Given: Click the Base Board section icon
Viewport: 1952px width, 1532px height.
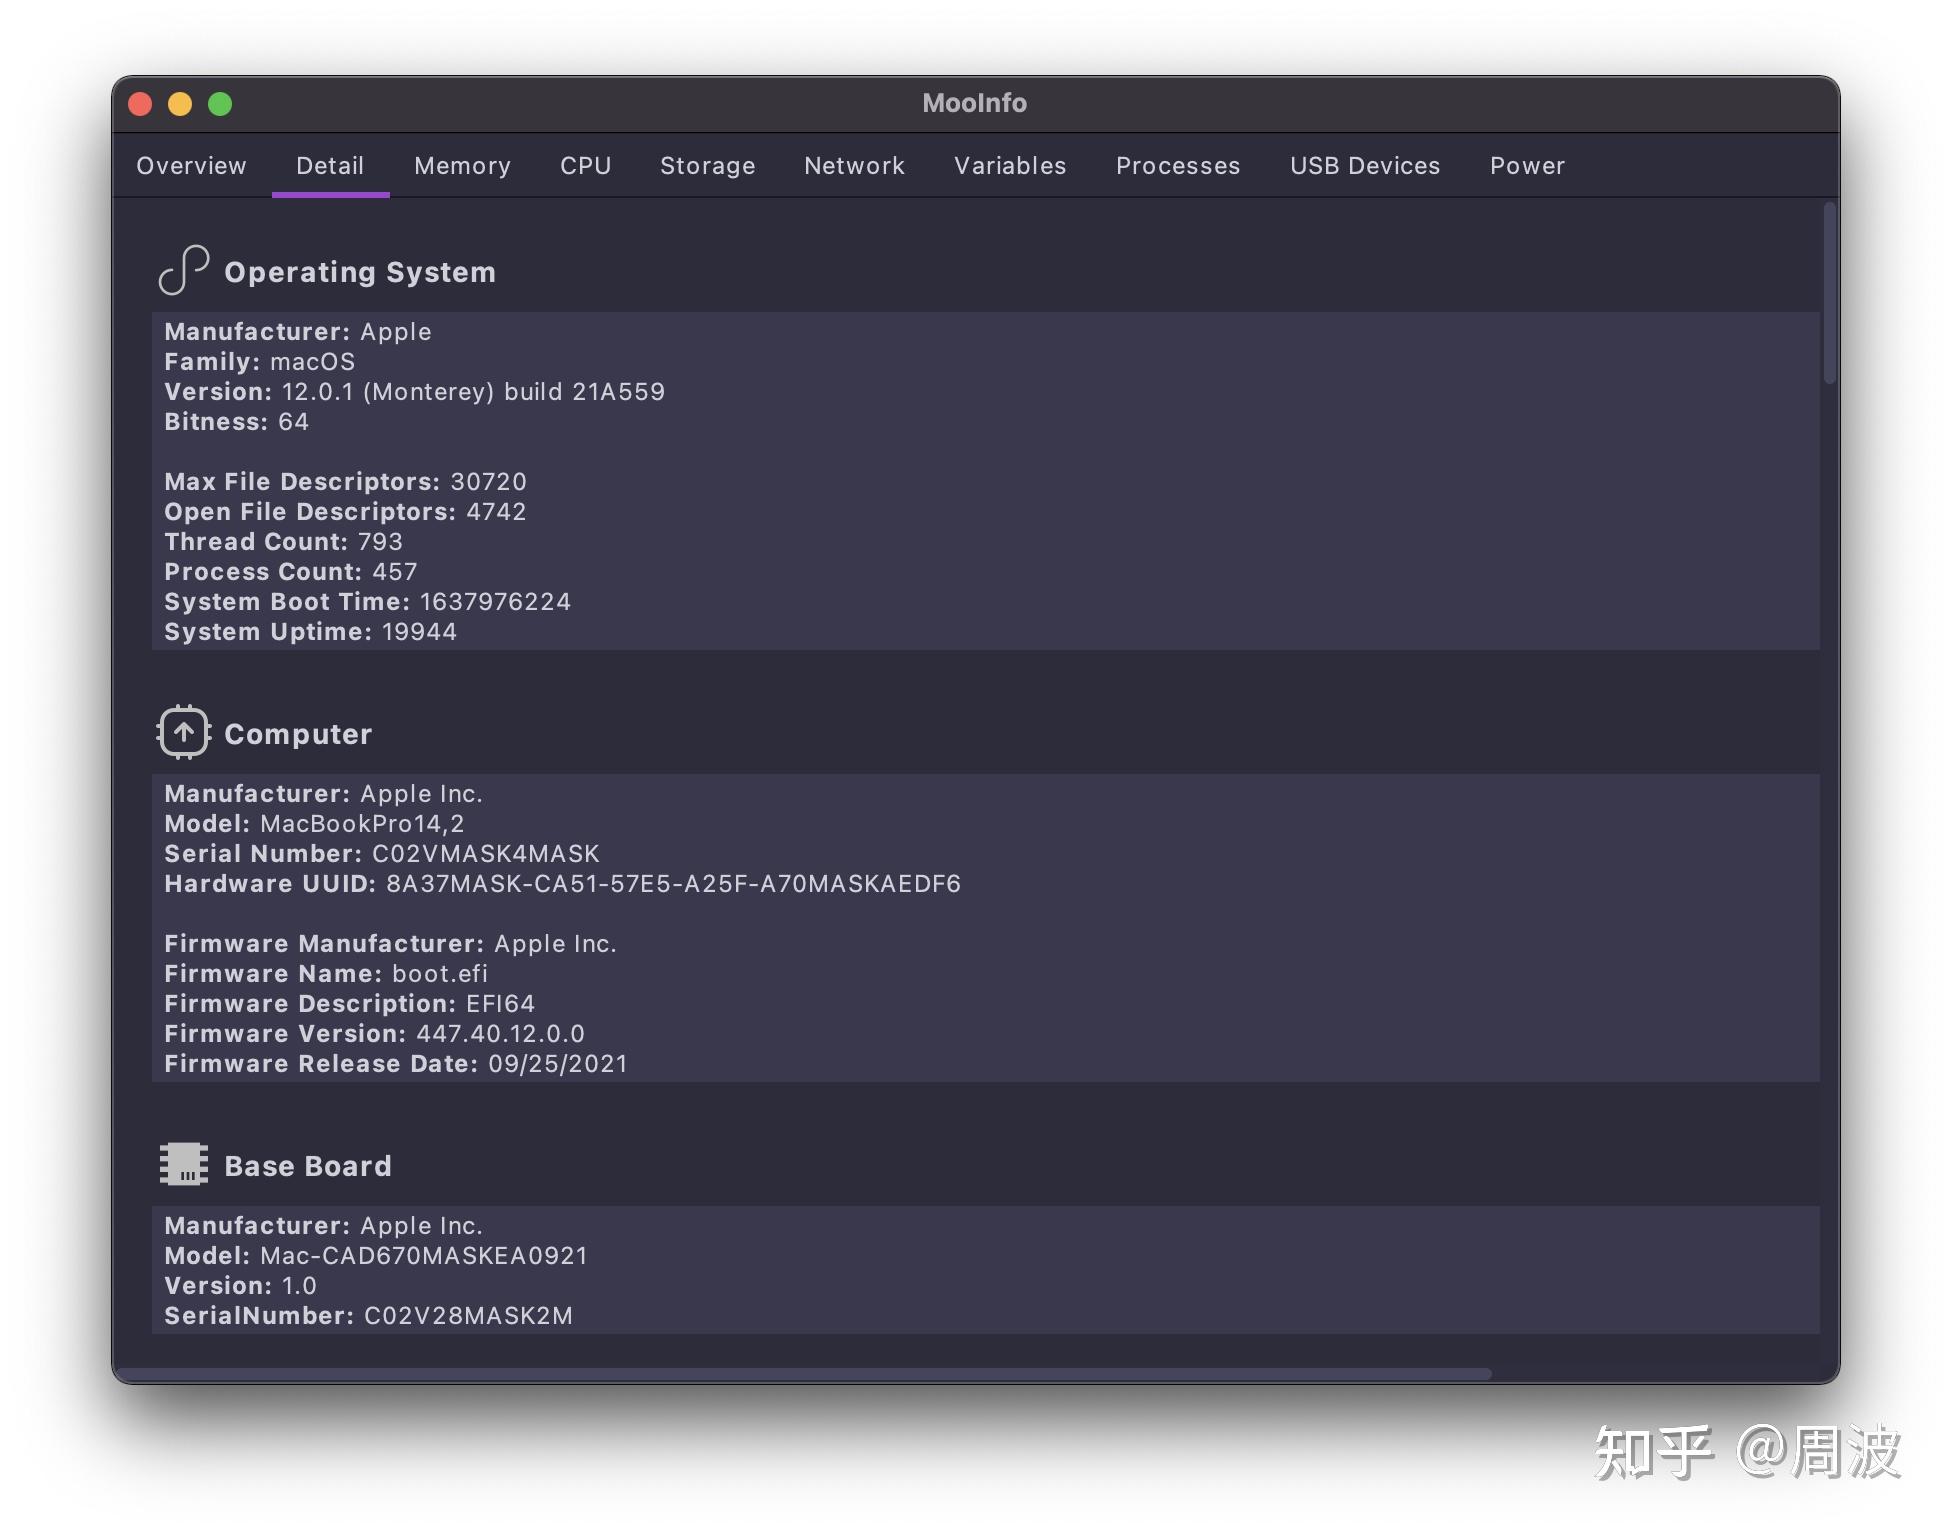Looking at the screenshot, I should click(x=183, y=1164).
